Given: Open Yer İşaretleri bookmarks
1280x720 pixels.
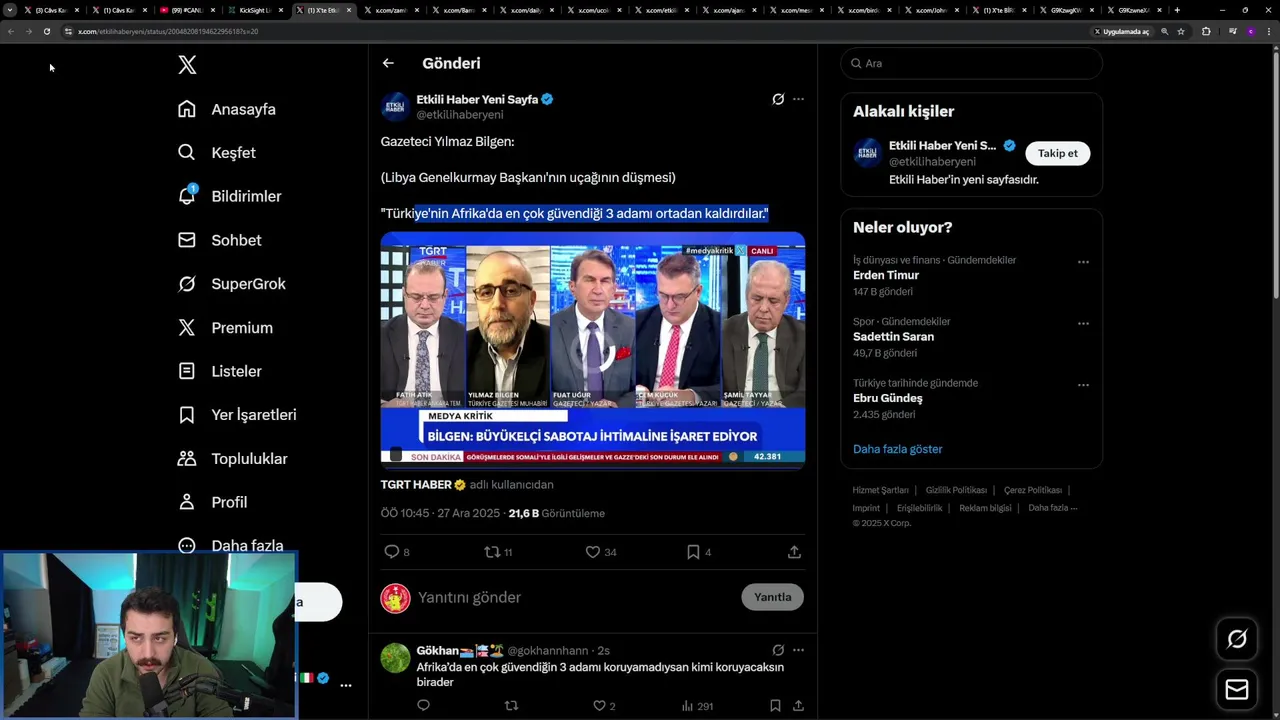Looking at the screenshot, I should pyautogui.click(x=237, y=415).
